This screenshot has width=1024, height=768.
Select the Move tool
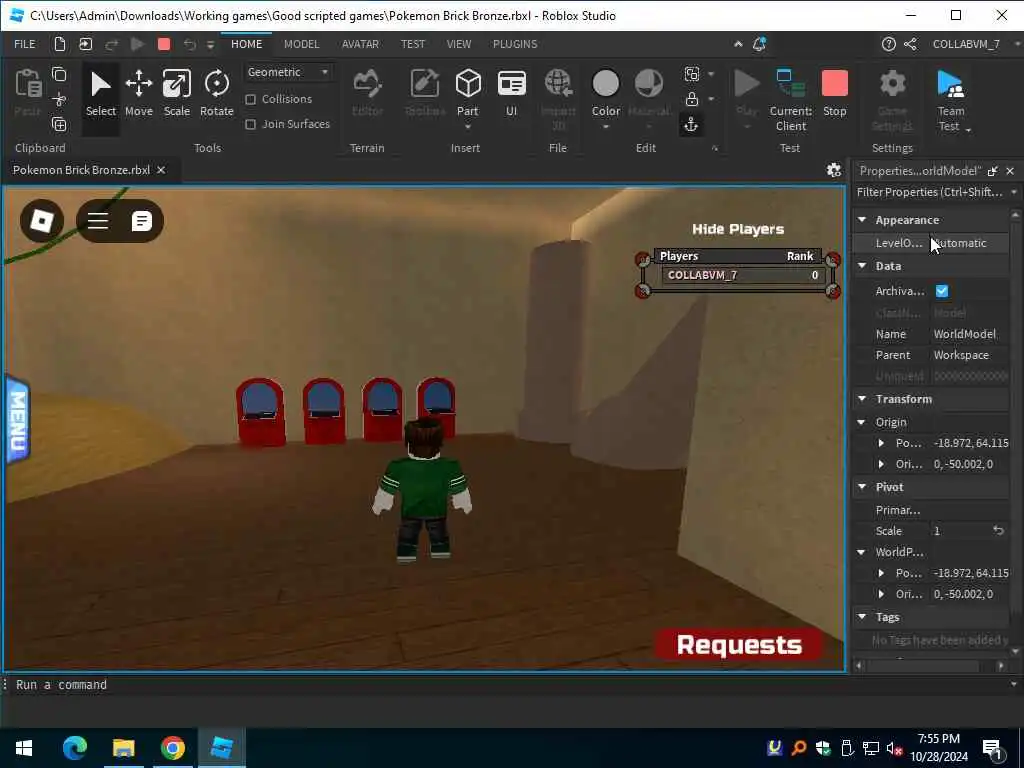pyautogui.click(x=138, y=93)
